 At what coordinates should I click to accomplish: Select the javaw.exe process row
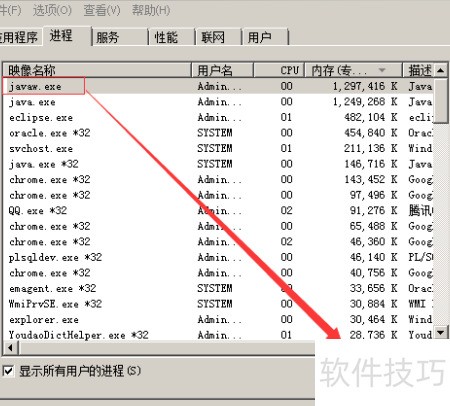pyautogui.click(x=218, y=86)
